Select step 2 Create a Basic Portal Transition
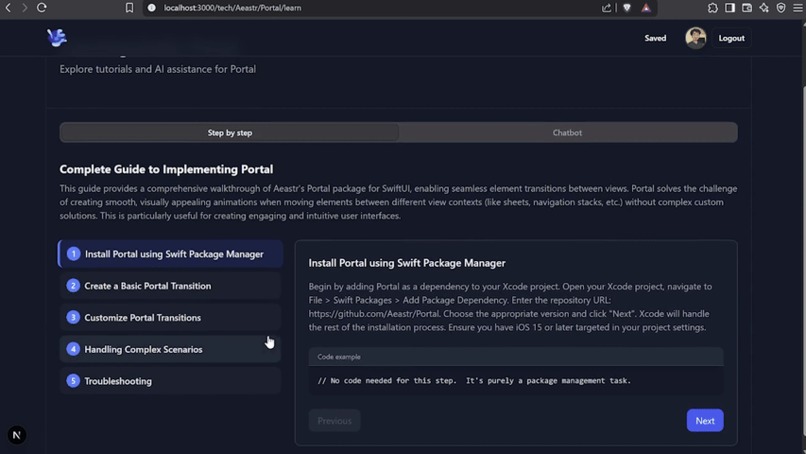806x454 pixels. click(171, 286)
